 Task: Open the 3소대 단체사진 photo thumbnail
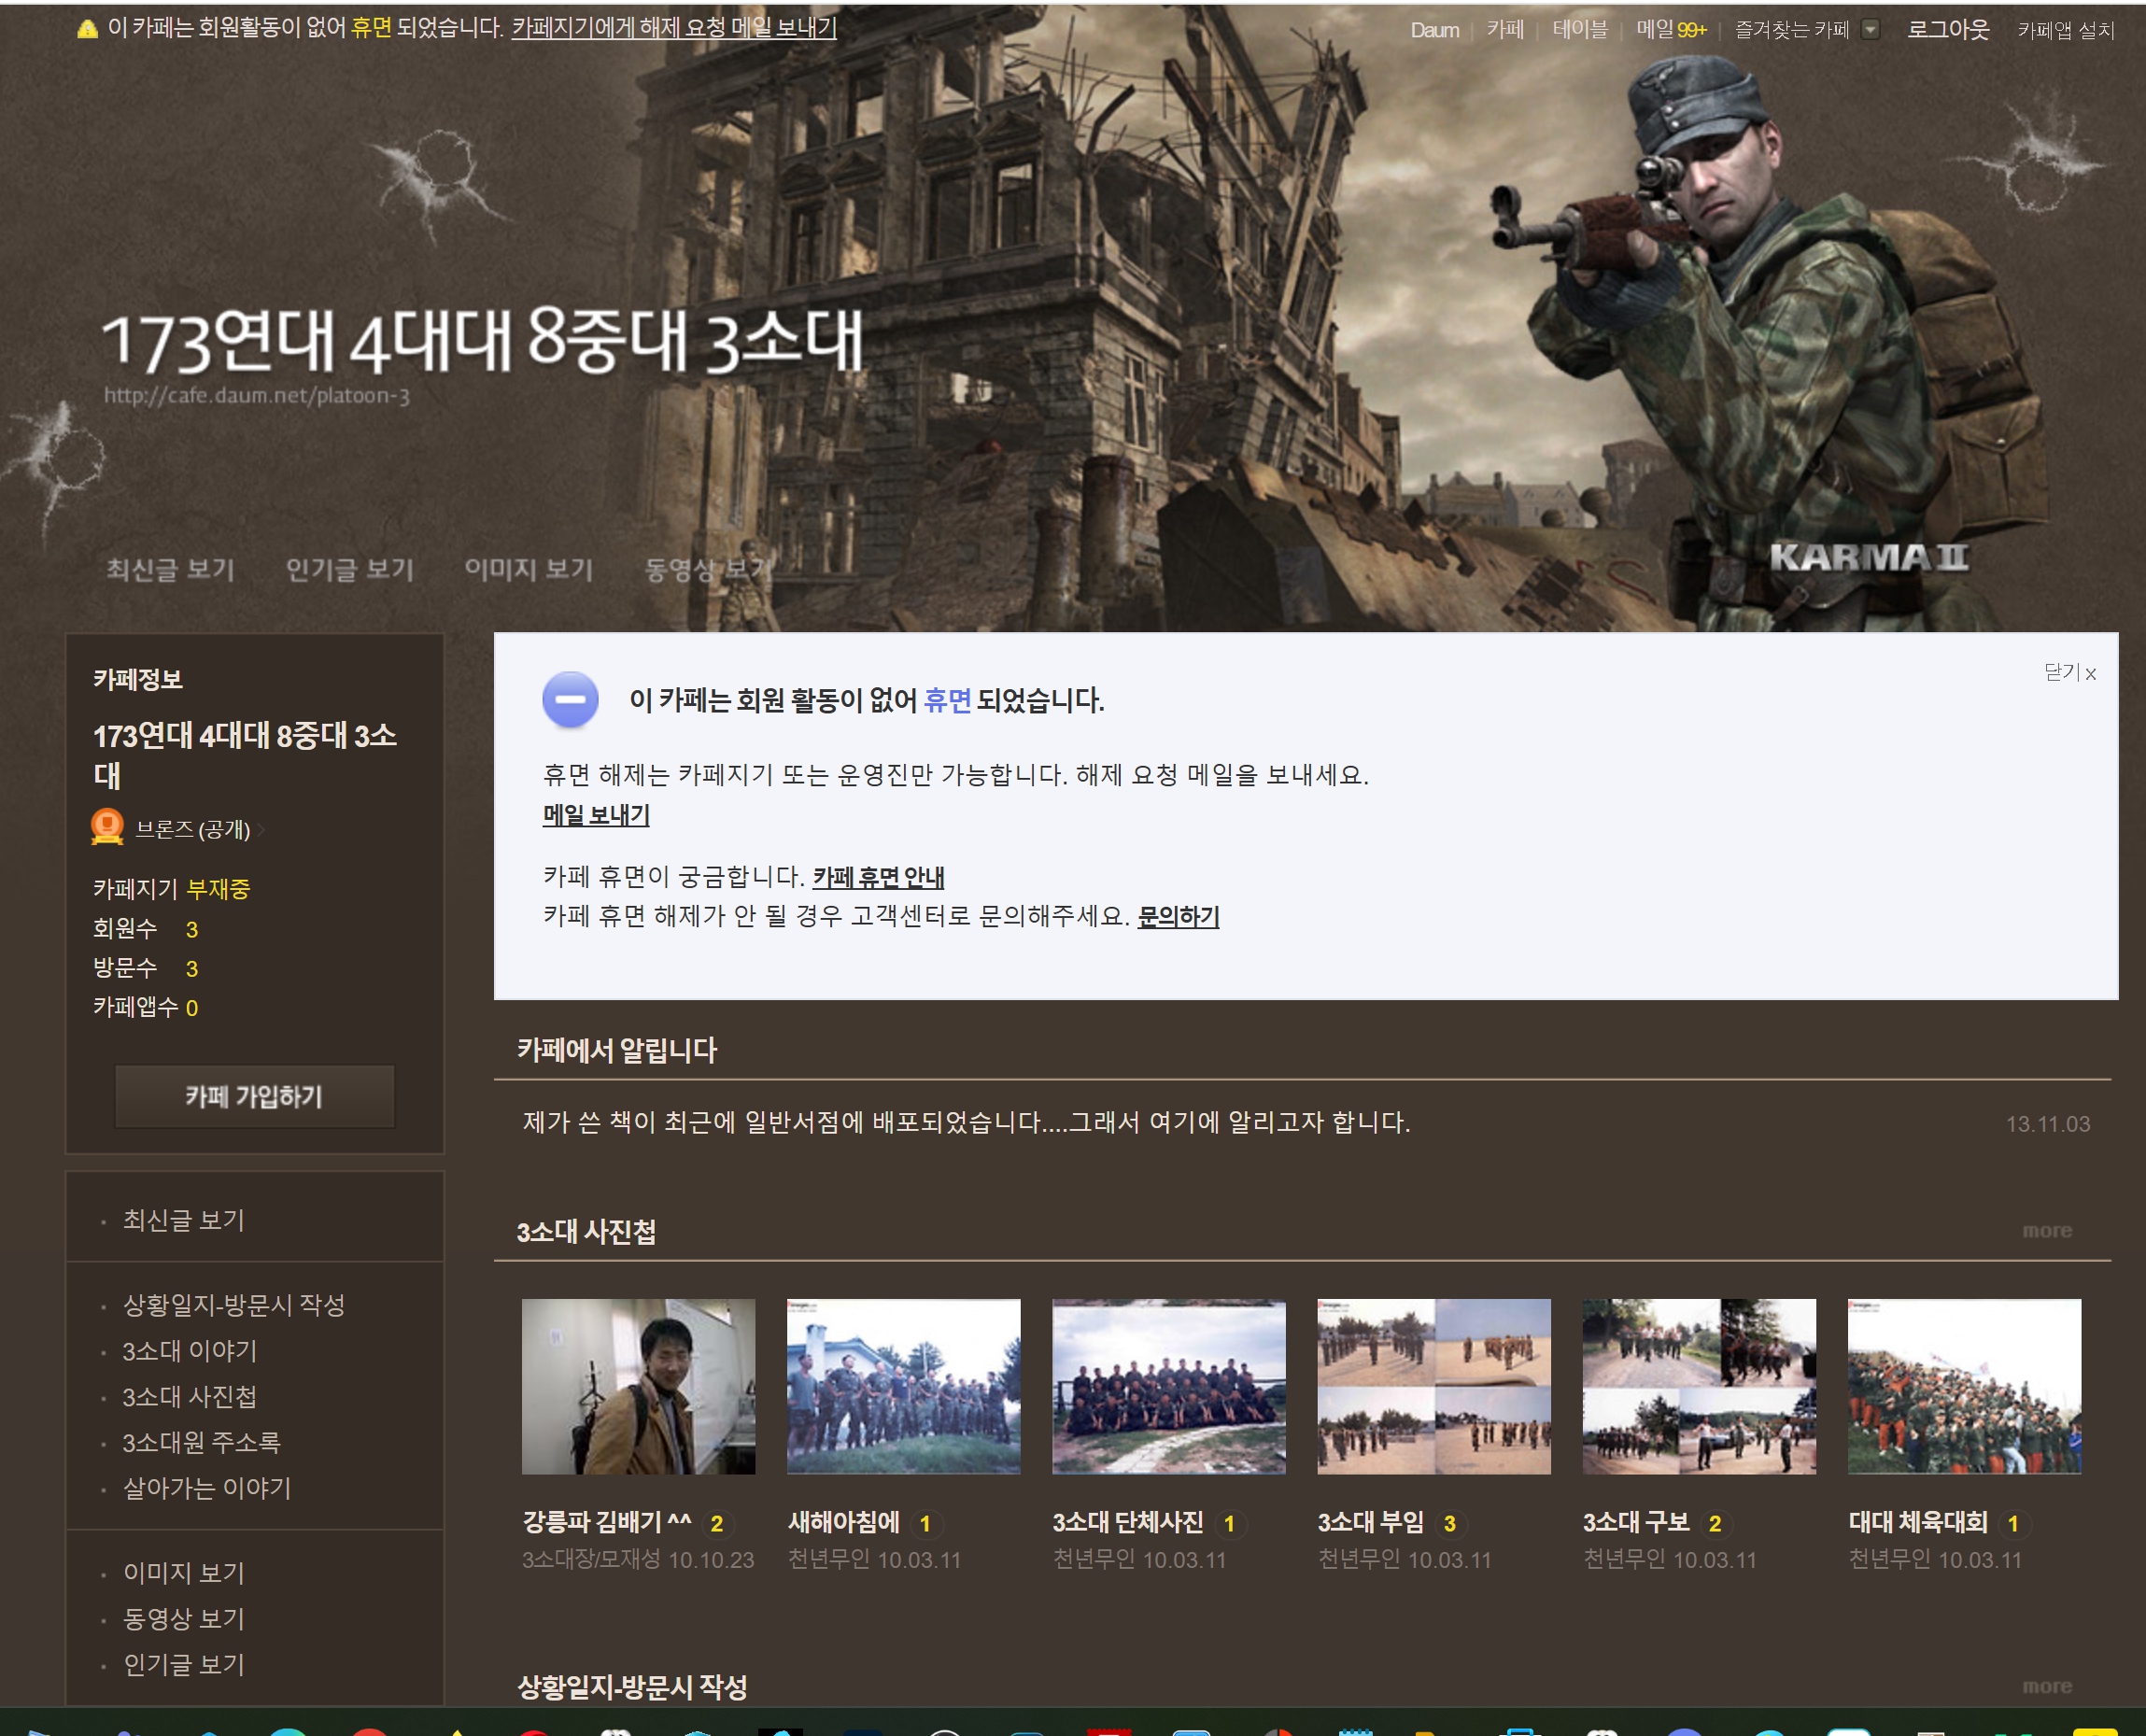coord(1168,1386)
